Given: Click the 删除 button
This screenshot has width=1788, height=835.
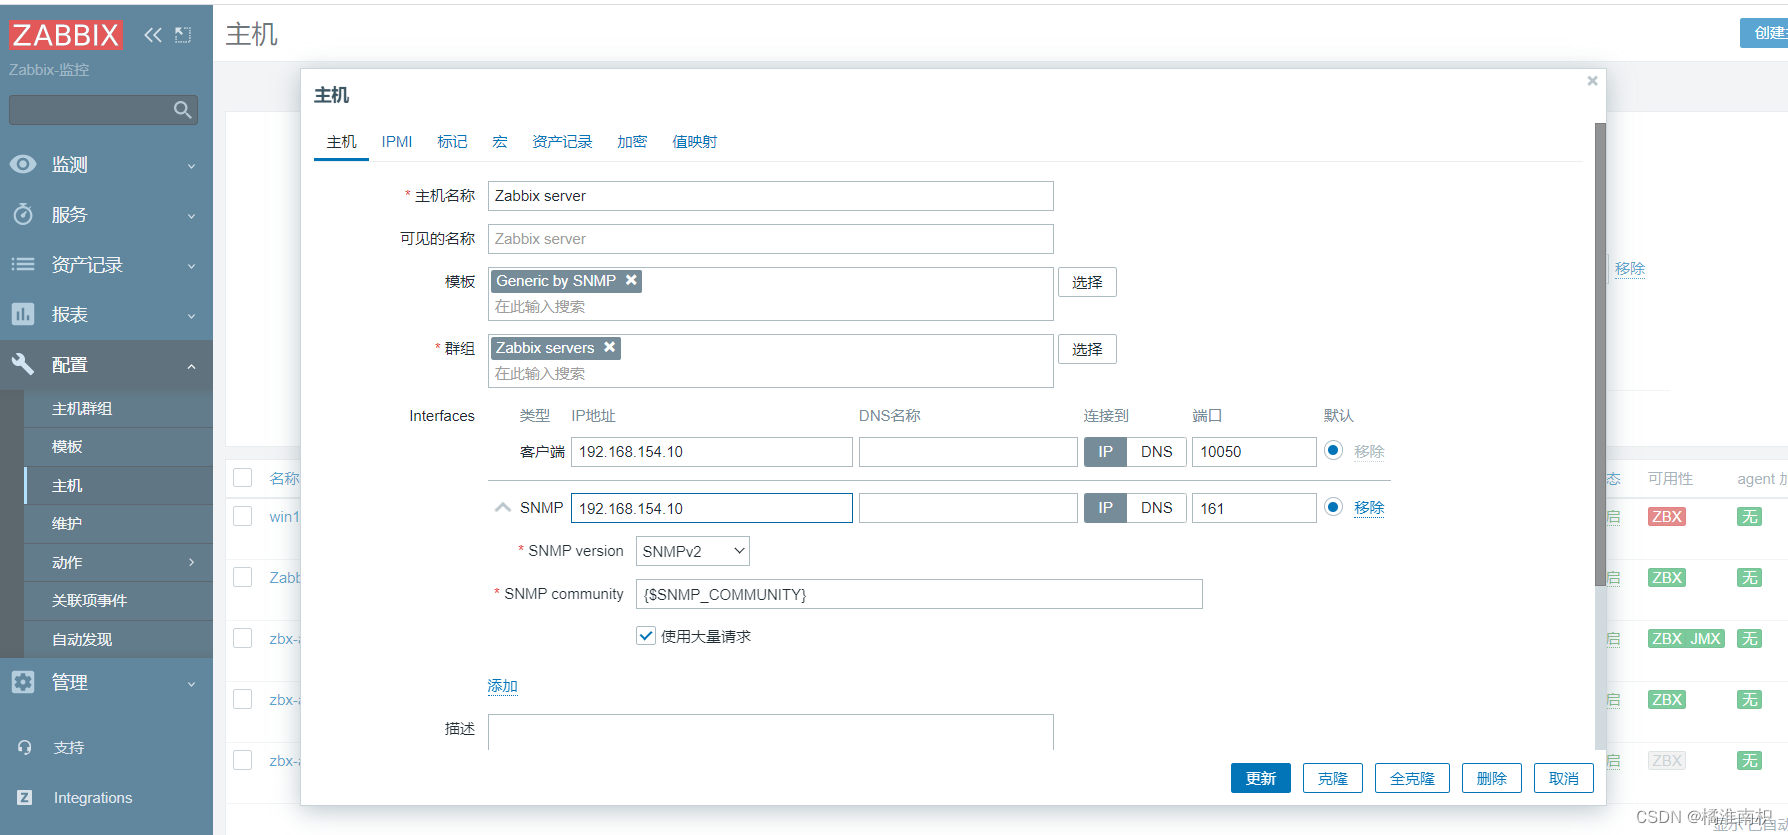Looking at the screenshot, I should tap(1492, 778).
